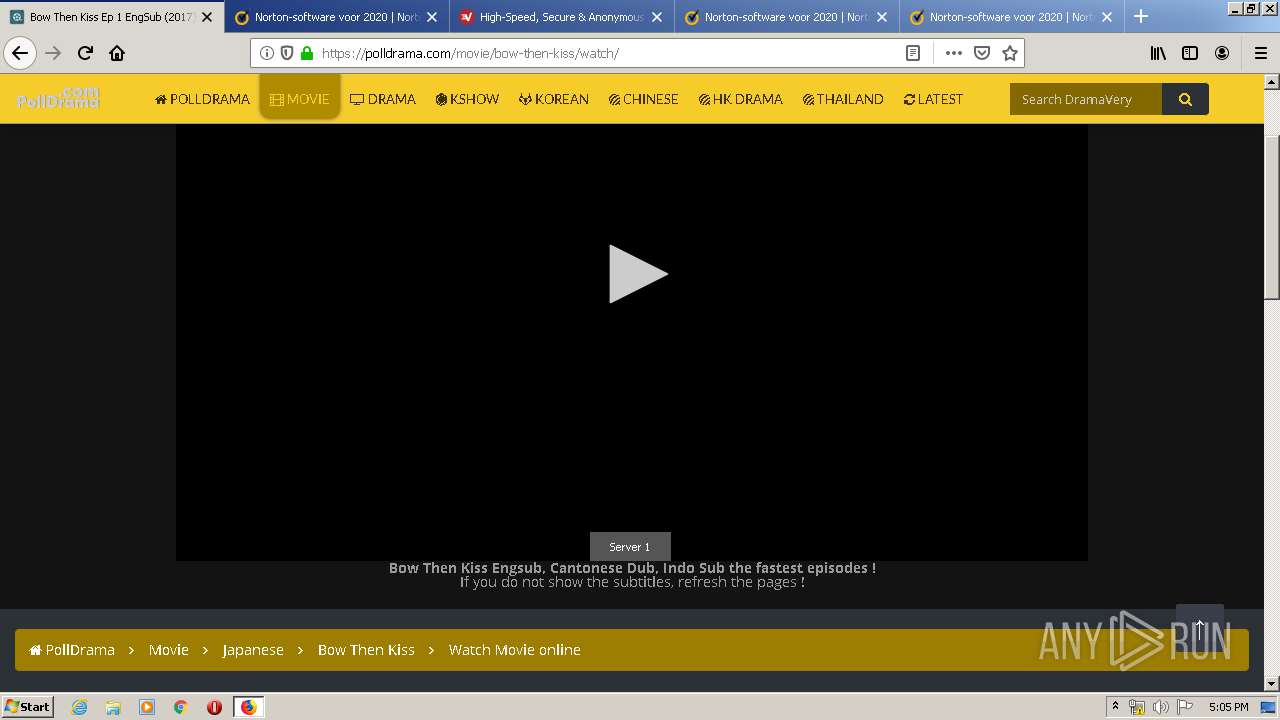Click the PollDrama breadcrumb link
This screenshot has width=1280, height=720.
(x=72, y=650)
